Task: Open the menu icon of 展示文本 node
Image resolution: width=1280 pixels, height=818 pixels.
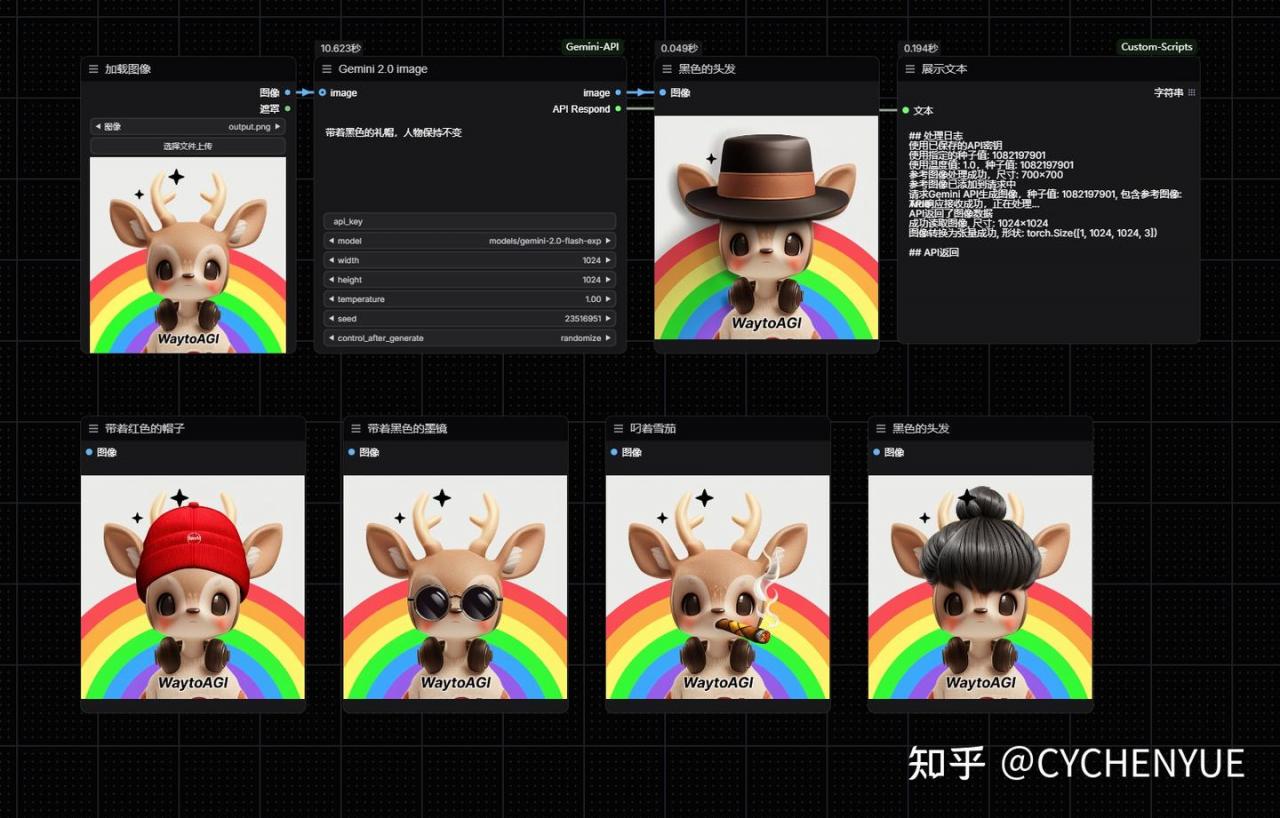Action: coord(910,69)
